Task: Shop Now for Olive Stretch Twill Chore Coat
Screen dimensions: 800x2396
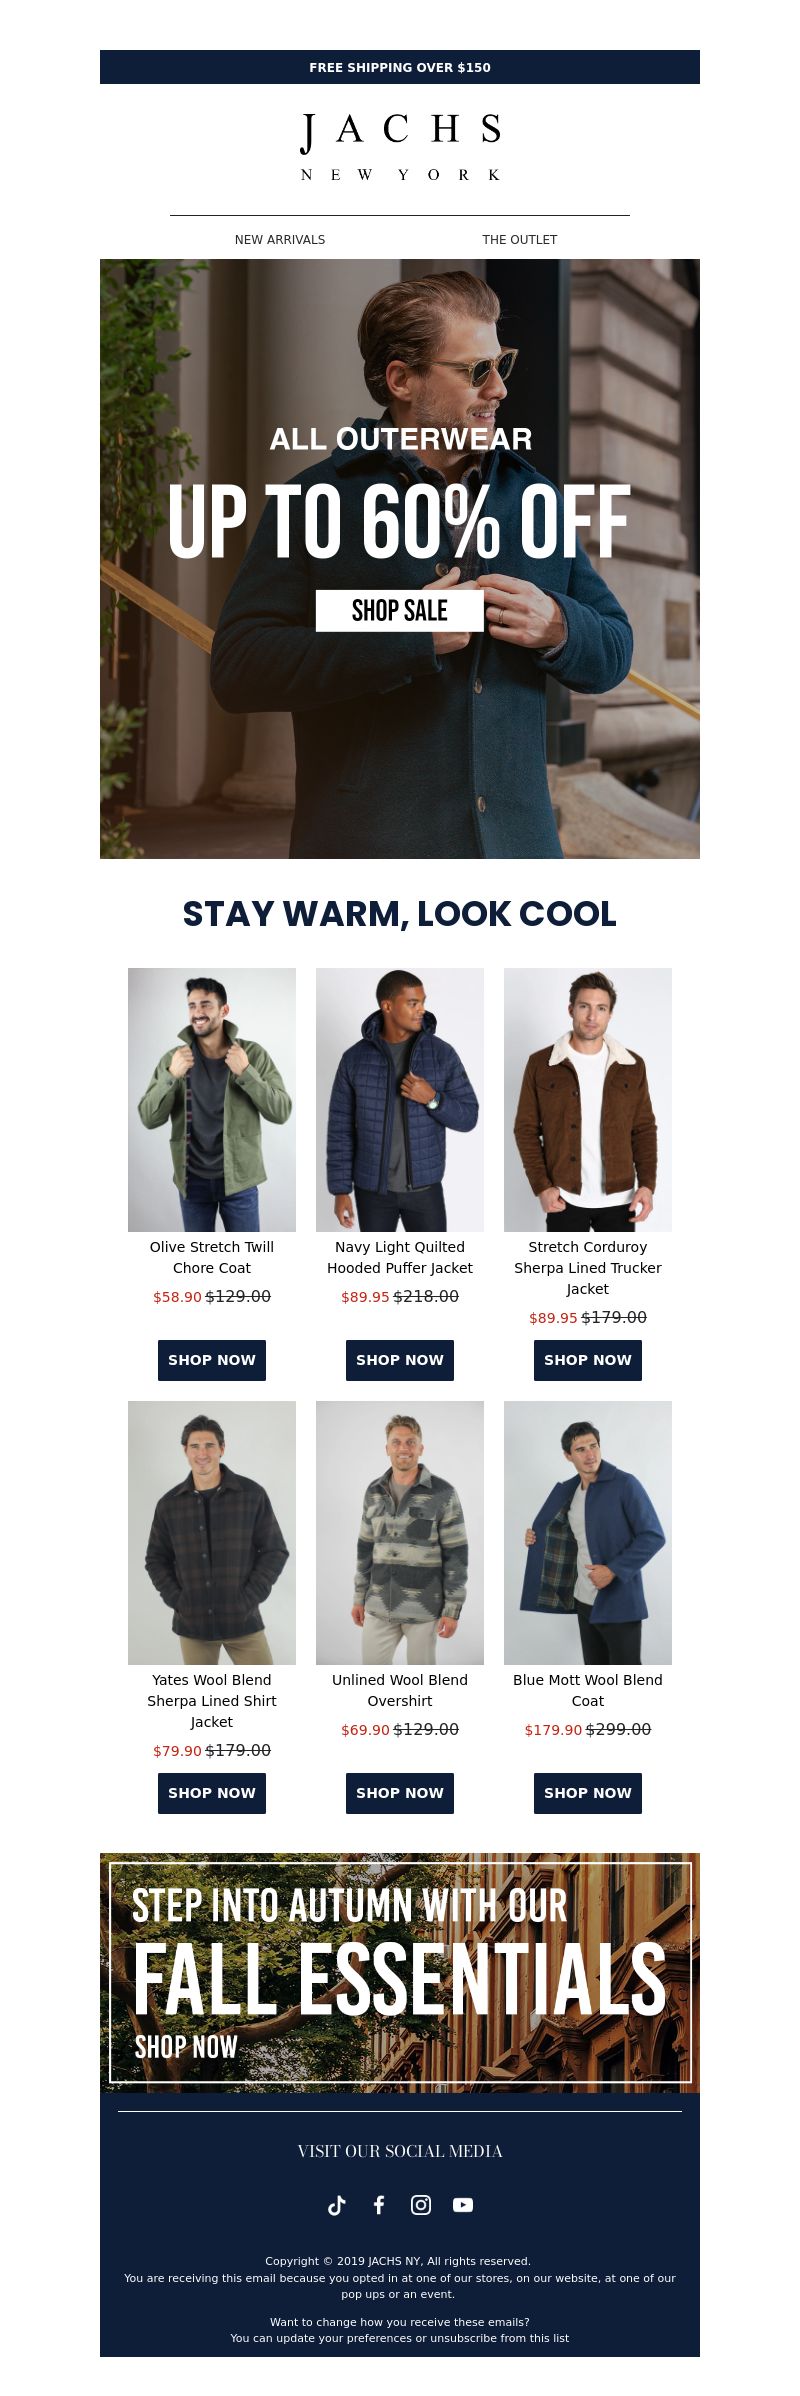Action: 212,1360
